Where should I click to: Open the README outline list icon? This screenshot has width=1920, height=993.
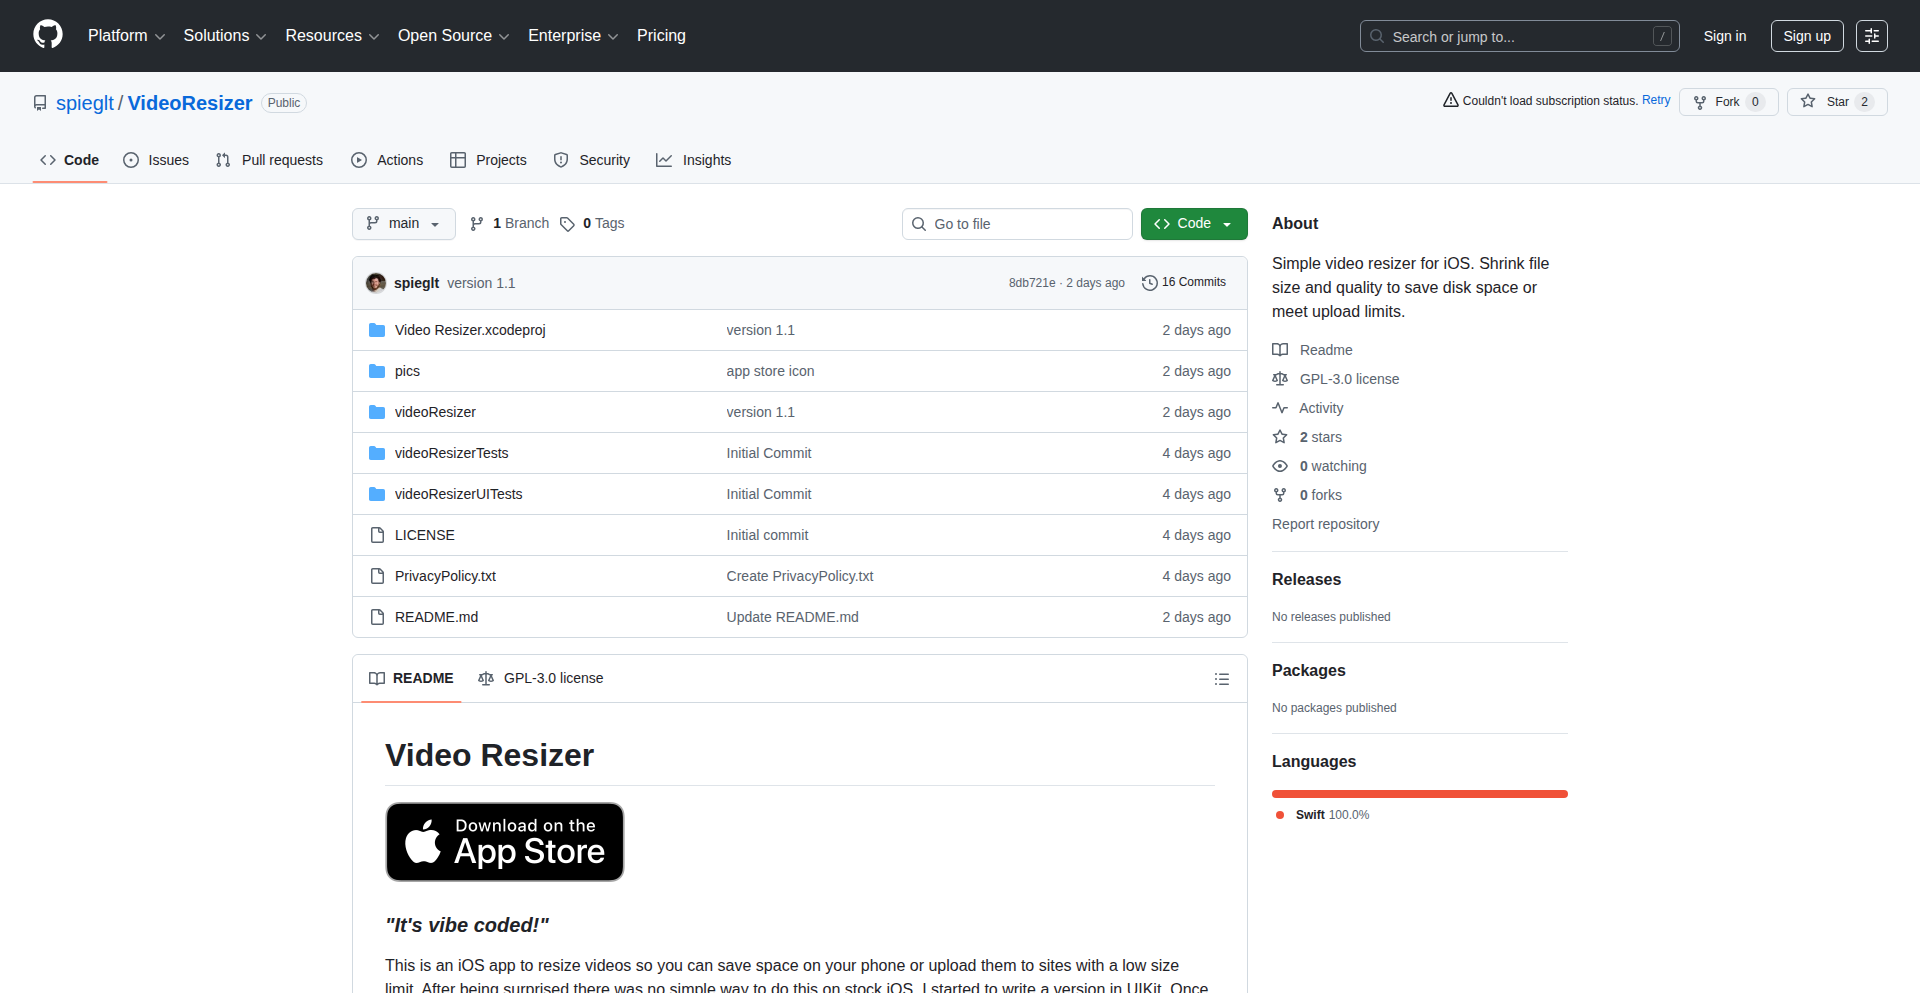(1221, 679)
